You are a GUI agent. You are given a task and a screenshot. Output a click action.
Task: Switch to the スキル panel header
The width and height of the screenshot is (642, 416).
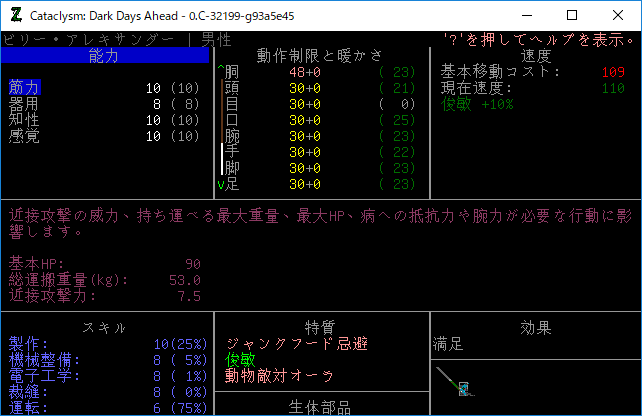pyautogui.click(x=104, y=328)
